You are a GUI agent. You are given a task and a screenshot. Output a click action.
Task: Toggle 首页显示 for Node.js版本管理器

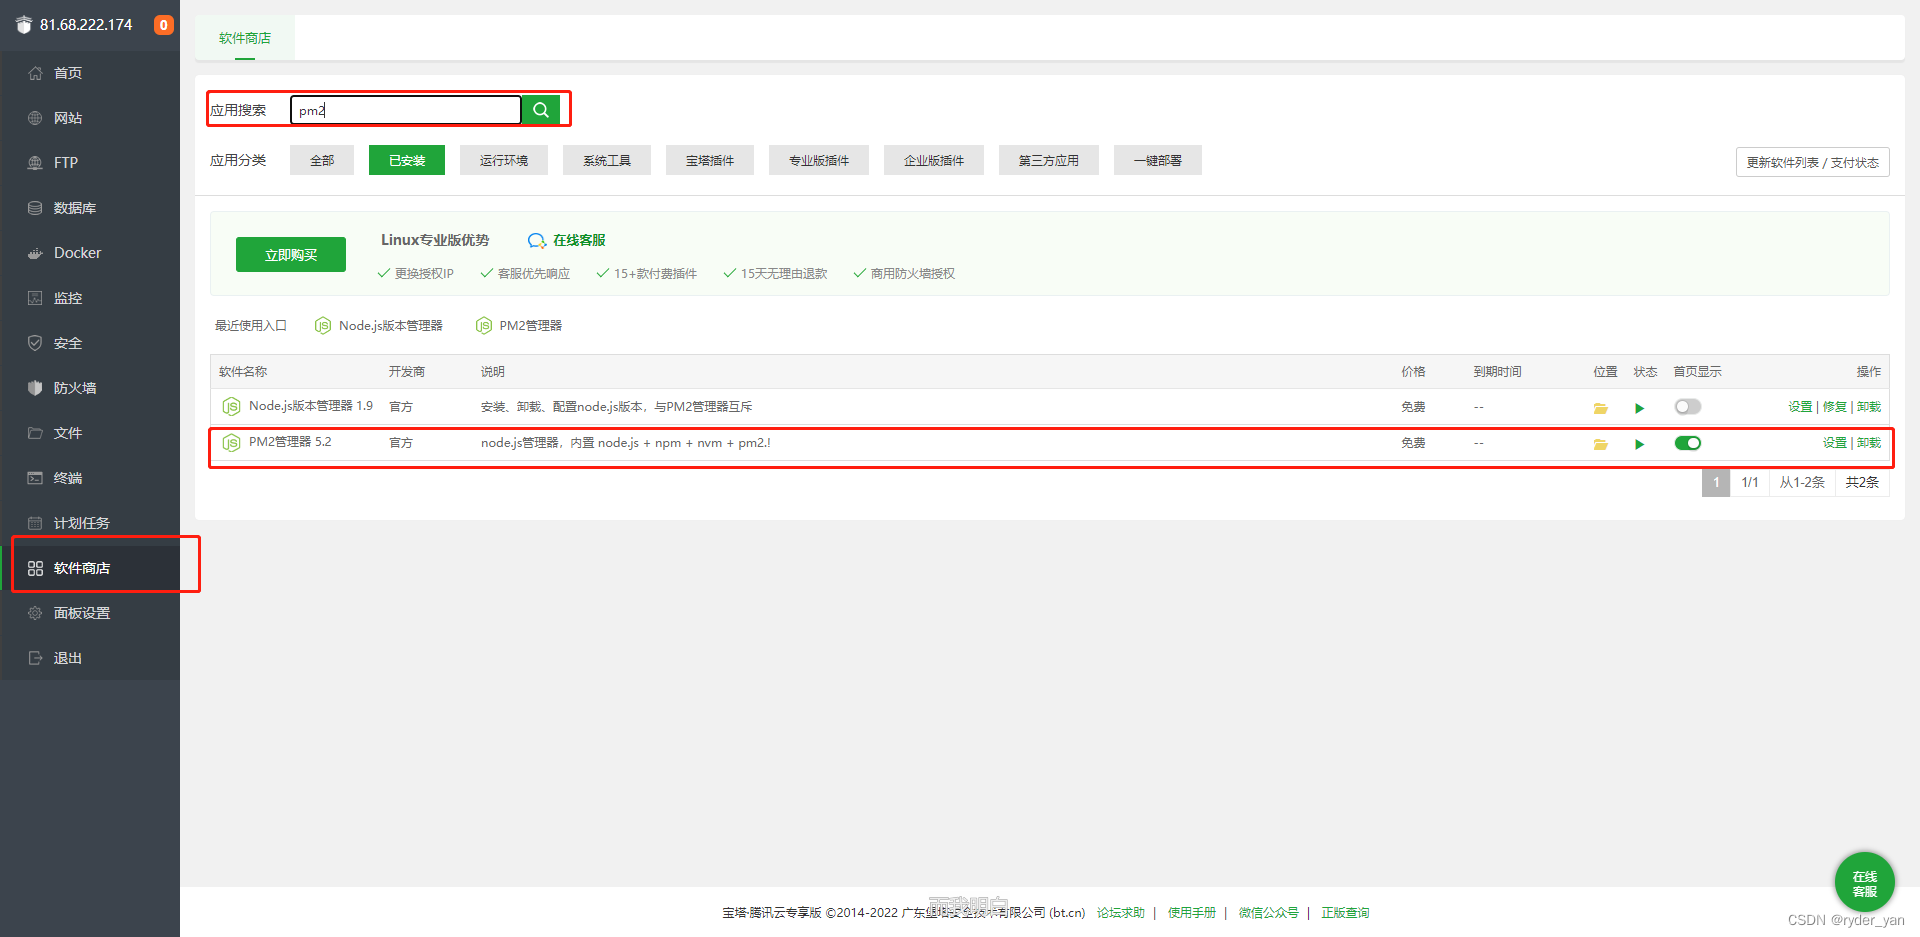(1688, 407)
